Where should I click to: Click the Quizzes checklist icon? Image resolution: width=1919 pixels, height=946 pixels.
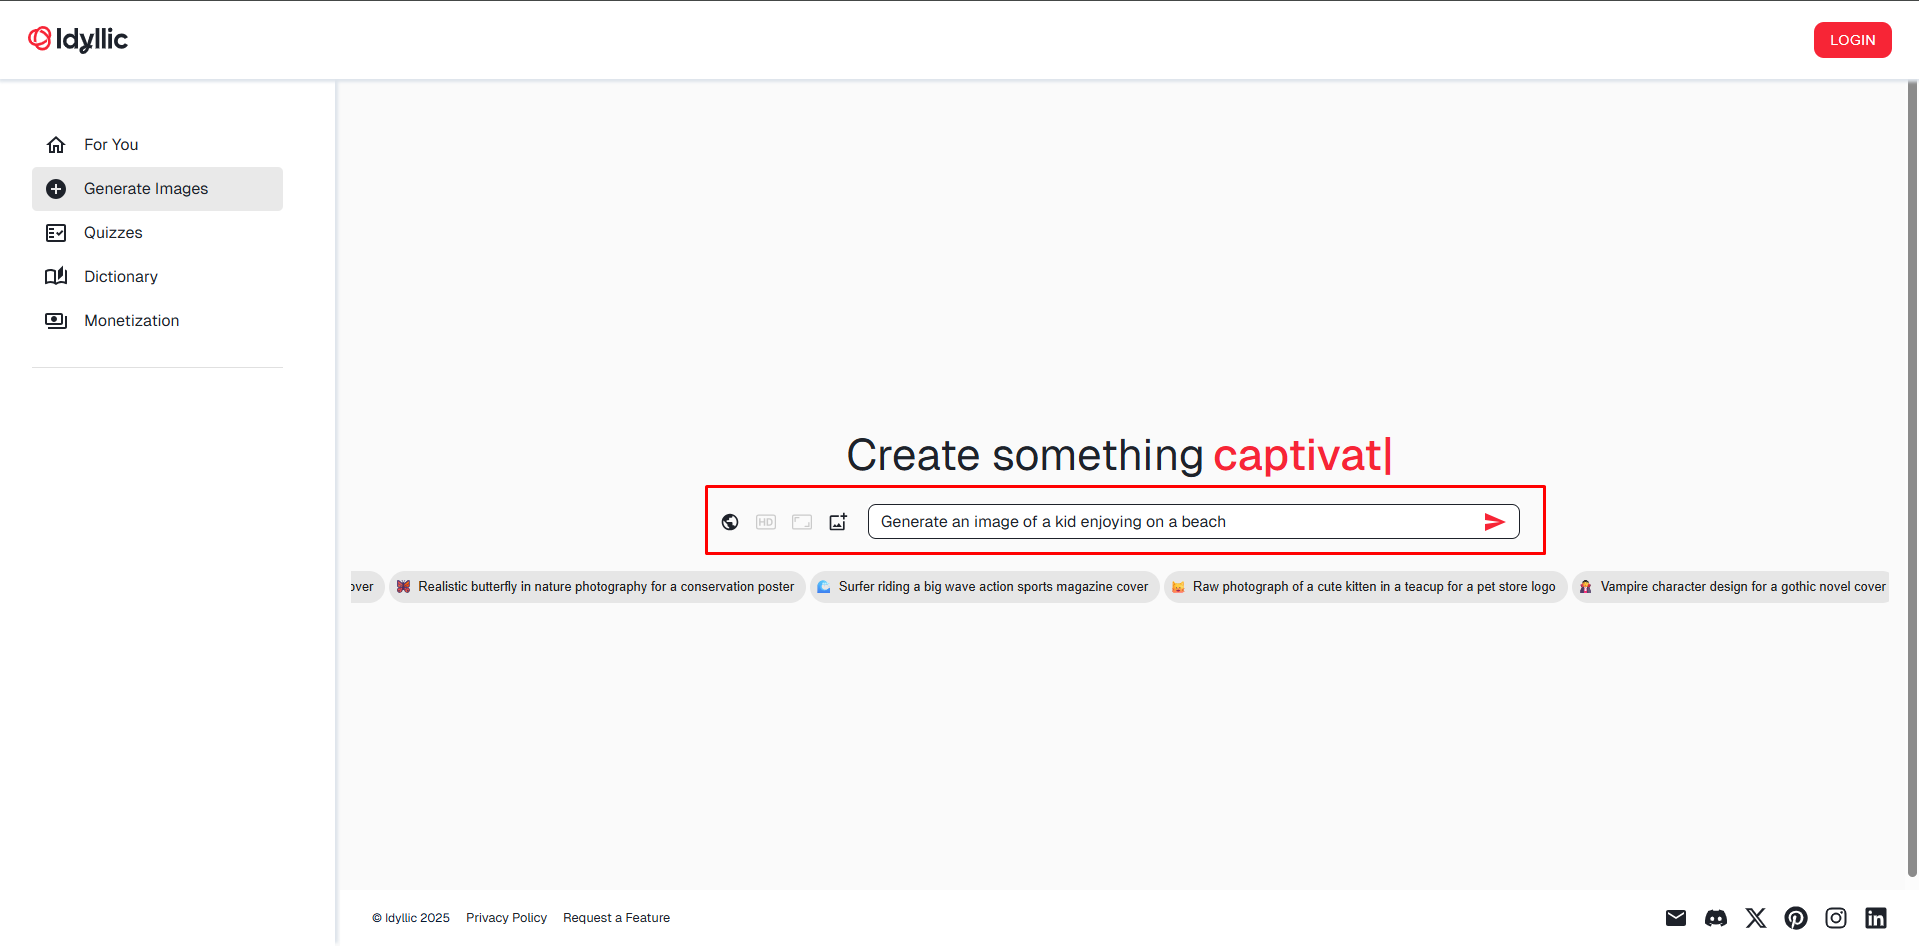[x=56, y=233]
